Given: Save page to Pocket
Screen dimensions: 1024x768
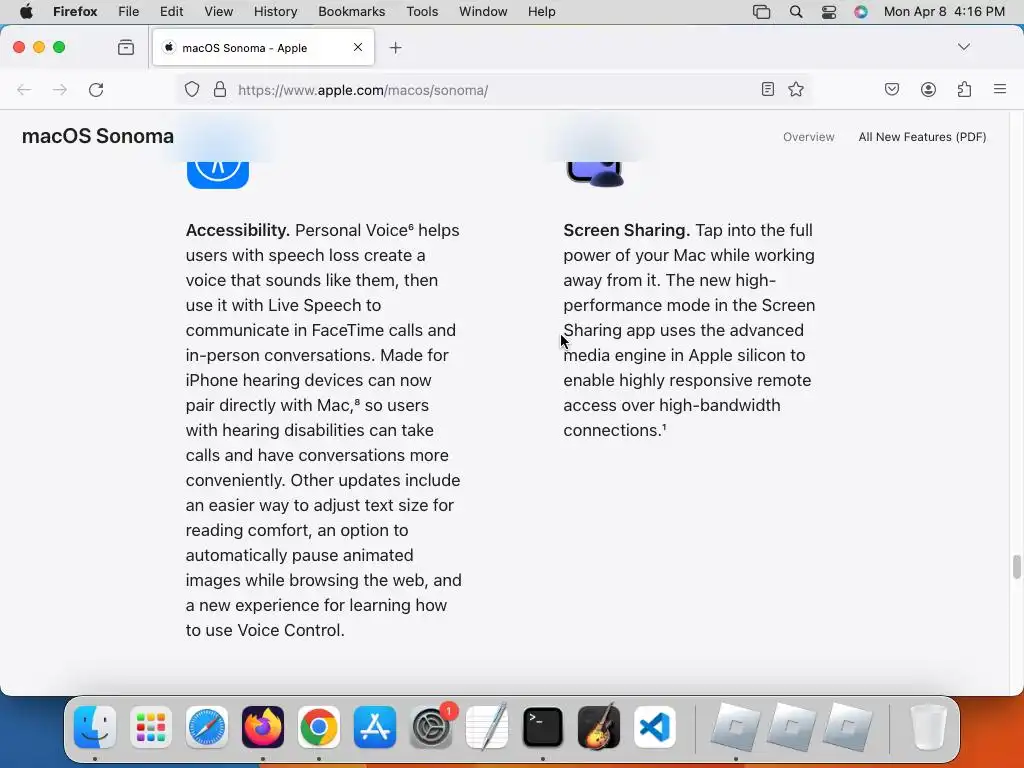Looking at the screenshot, I should click(x=891, y=89).
